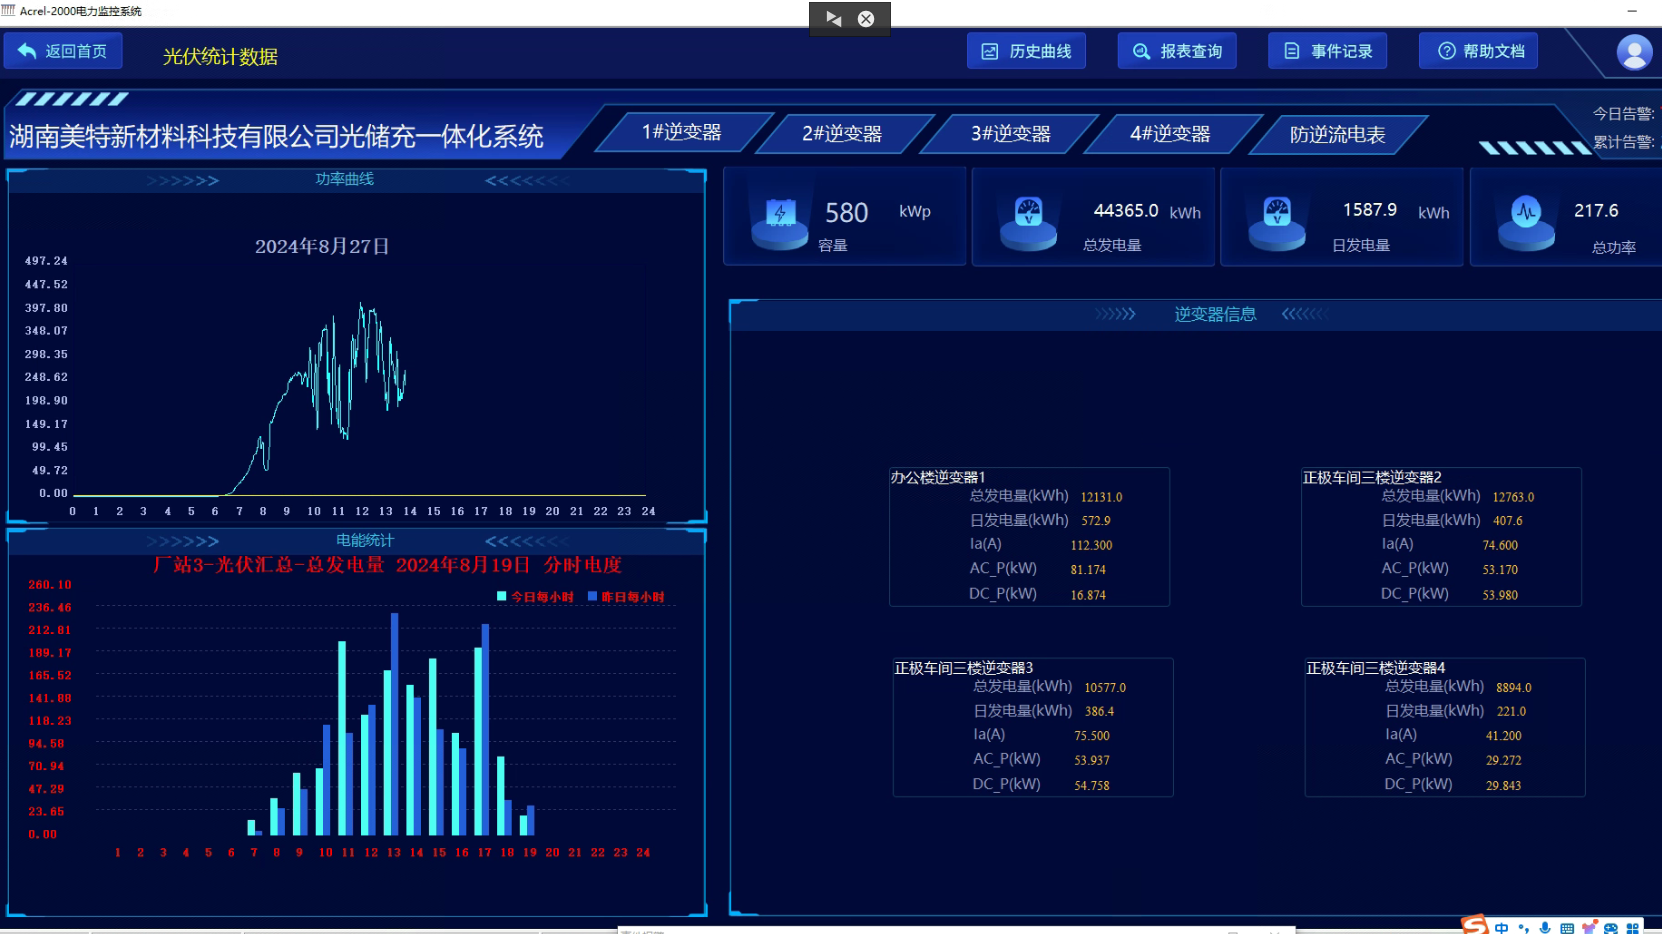Click the 今日告警 label
This screenshot has width=1662, height=934.
(1624, 114)
